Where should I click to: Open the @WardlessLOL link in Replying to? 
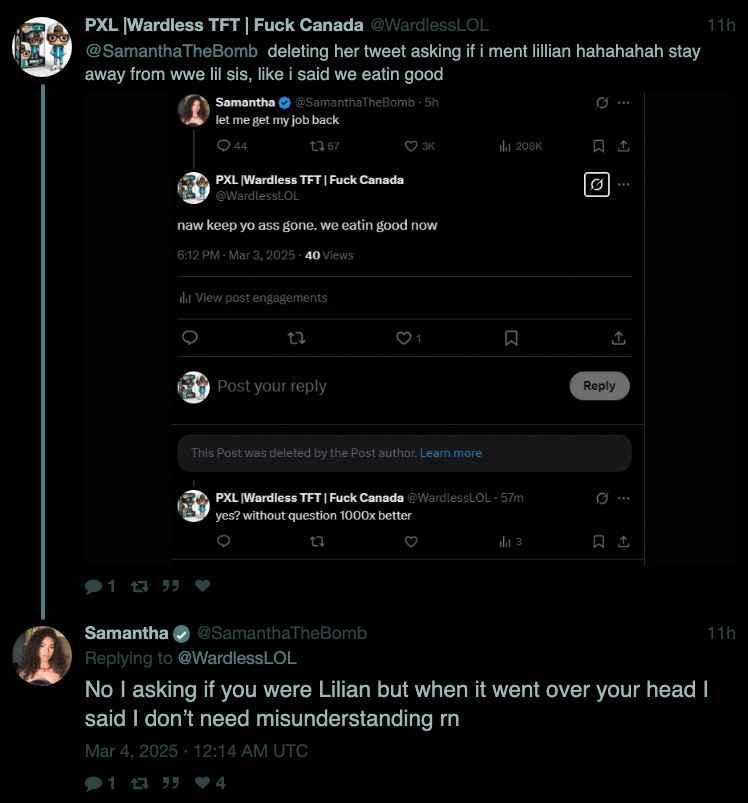click(x=236, y=658)
